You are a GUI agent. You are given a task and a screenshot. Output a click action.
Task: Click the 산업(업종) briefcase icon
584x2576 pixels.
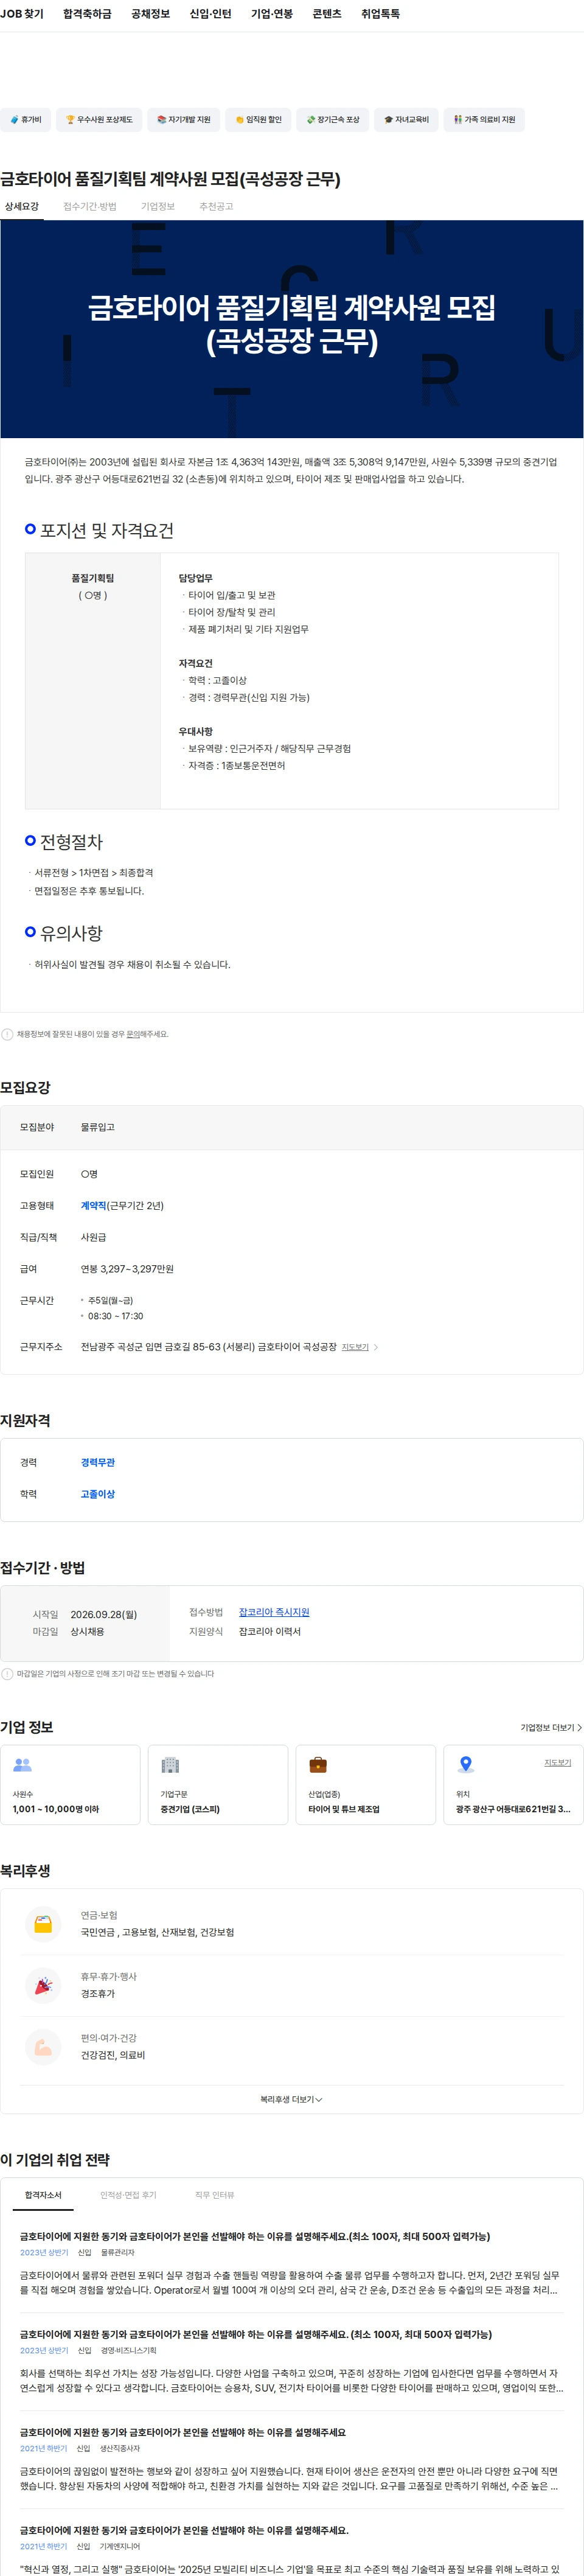(x=318, y=1765)
